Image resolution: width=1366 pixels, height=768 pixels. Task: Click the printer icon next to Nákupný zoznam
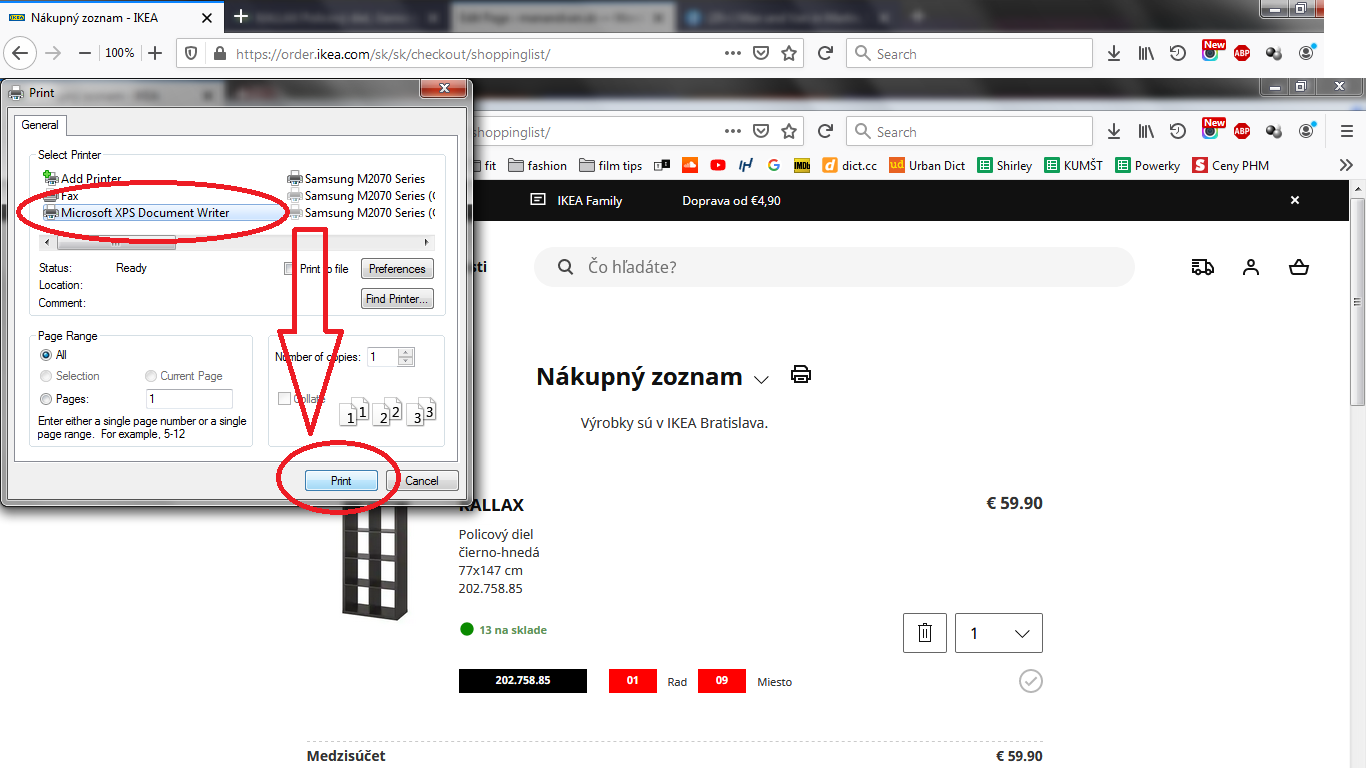coord(801,375)
